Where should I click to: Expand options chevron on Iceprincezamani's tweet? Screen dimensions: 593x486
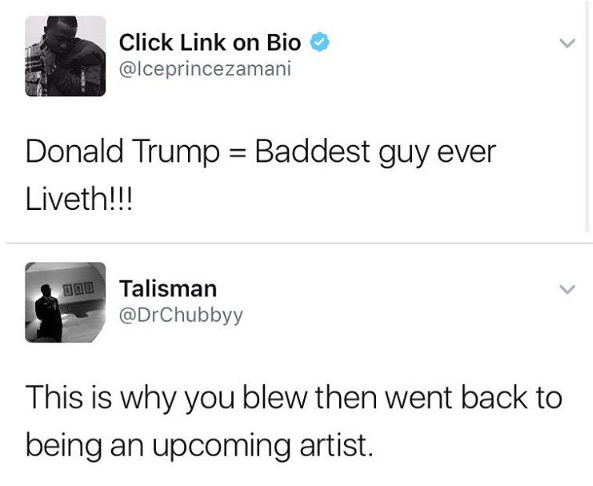pyautogui.click(x=567, y=43)
